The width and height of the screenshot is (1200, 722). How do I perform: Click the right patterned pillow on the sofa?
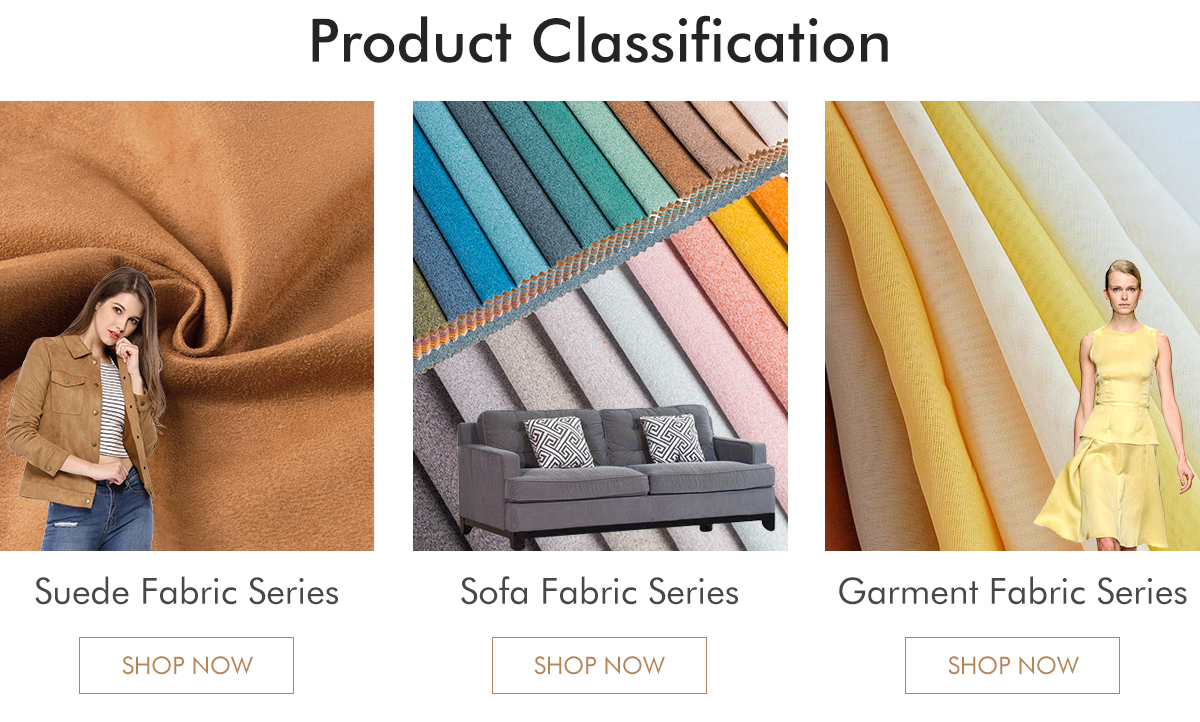click(672, 439)
